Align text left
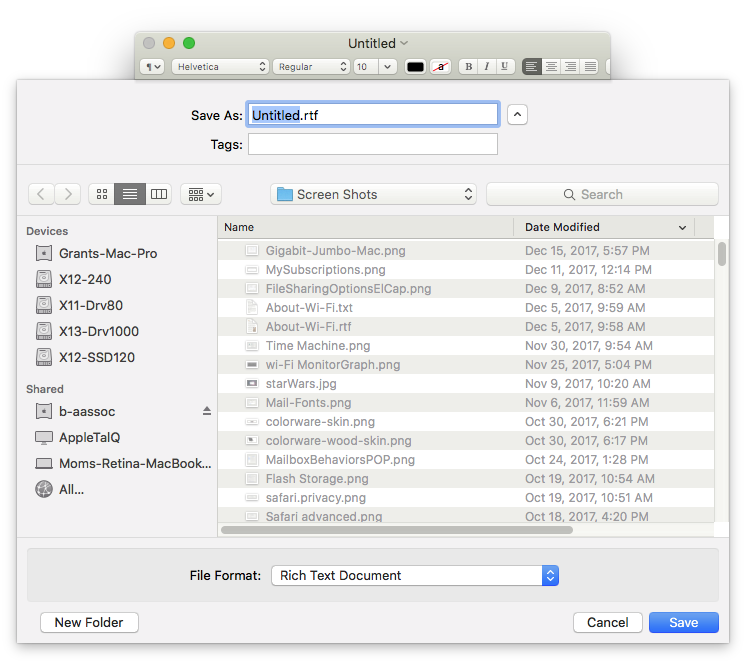746x664 pixels. [x=531, y=67]
